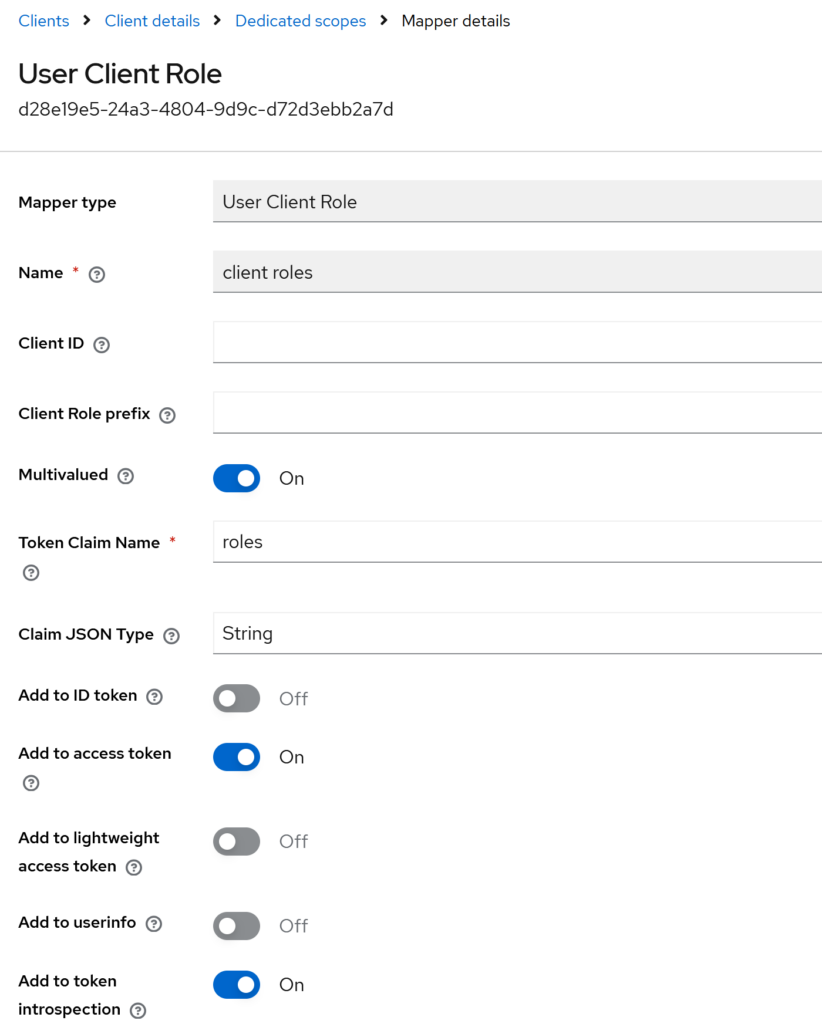Disable the Multivalued toggle
The width and height of the screenshot is (822, 1024).
tap(236, 478)
